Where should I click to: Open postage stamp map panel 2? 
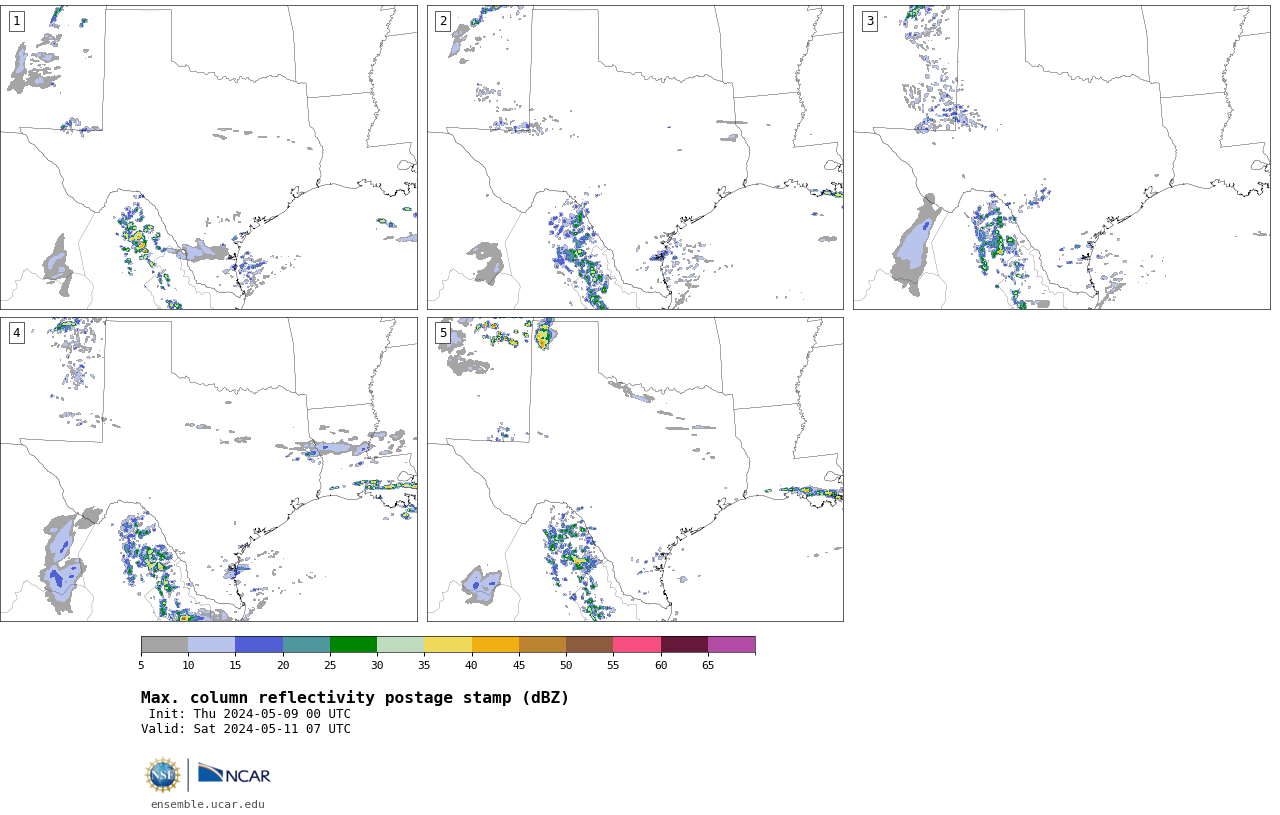click(635, 157)
